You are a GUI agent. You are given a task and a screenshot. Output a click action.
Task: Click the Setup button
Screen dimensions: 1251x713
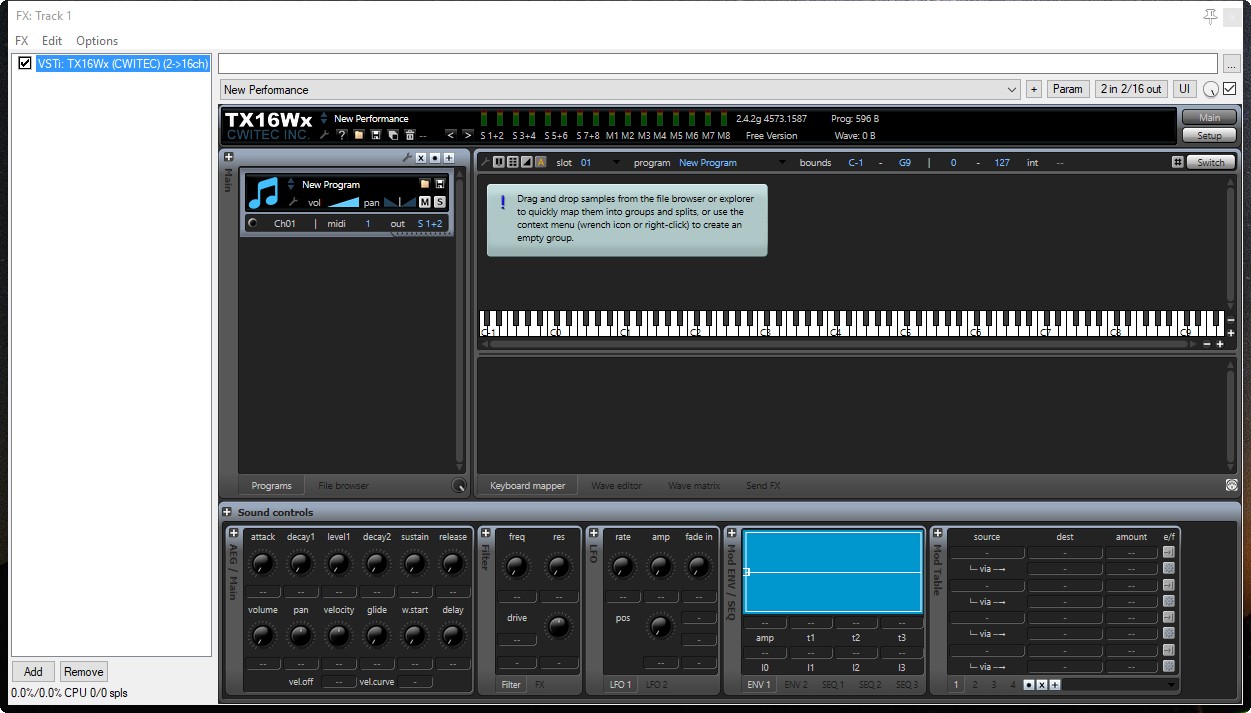[1209, 135]
